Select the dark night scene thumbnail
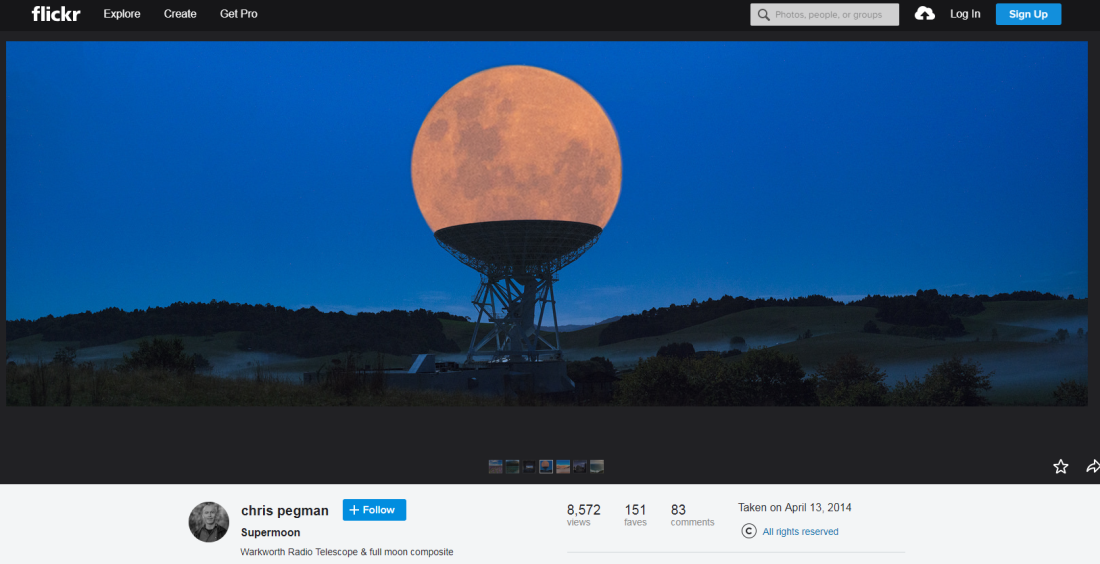The width and height of the screenshot is (1100, 564). [529, 466]
